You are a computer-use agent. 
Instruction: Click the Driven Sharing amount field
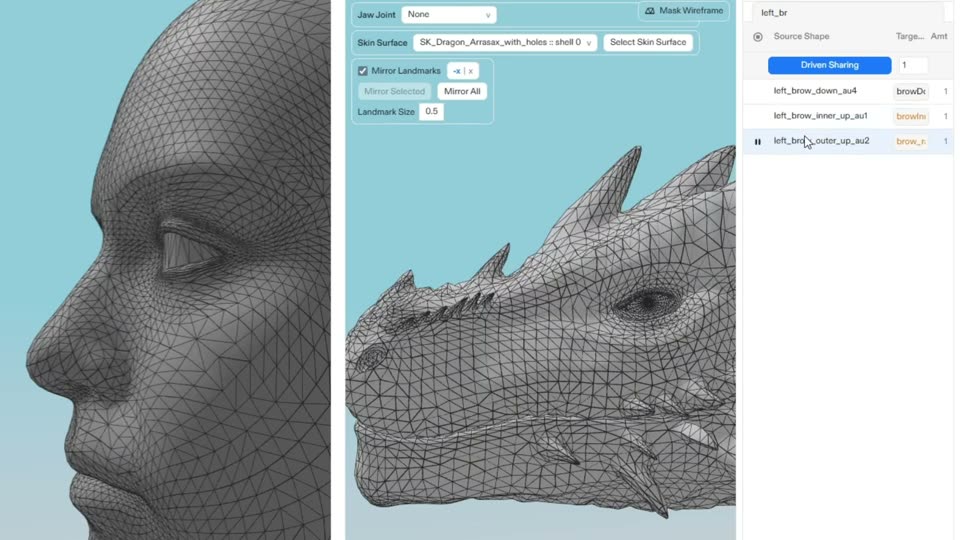pos(913,65)
